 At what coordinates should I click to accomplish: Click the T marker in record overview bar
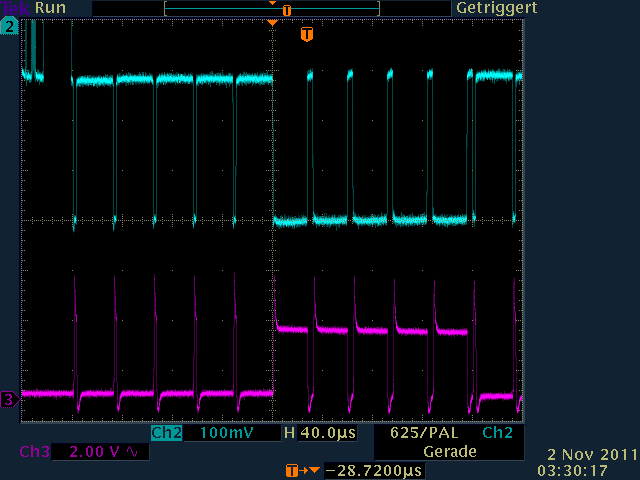(x=287, y=9)
